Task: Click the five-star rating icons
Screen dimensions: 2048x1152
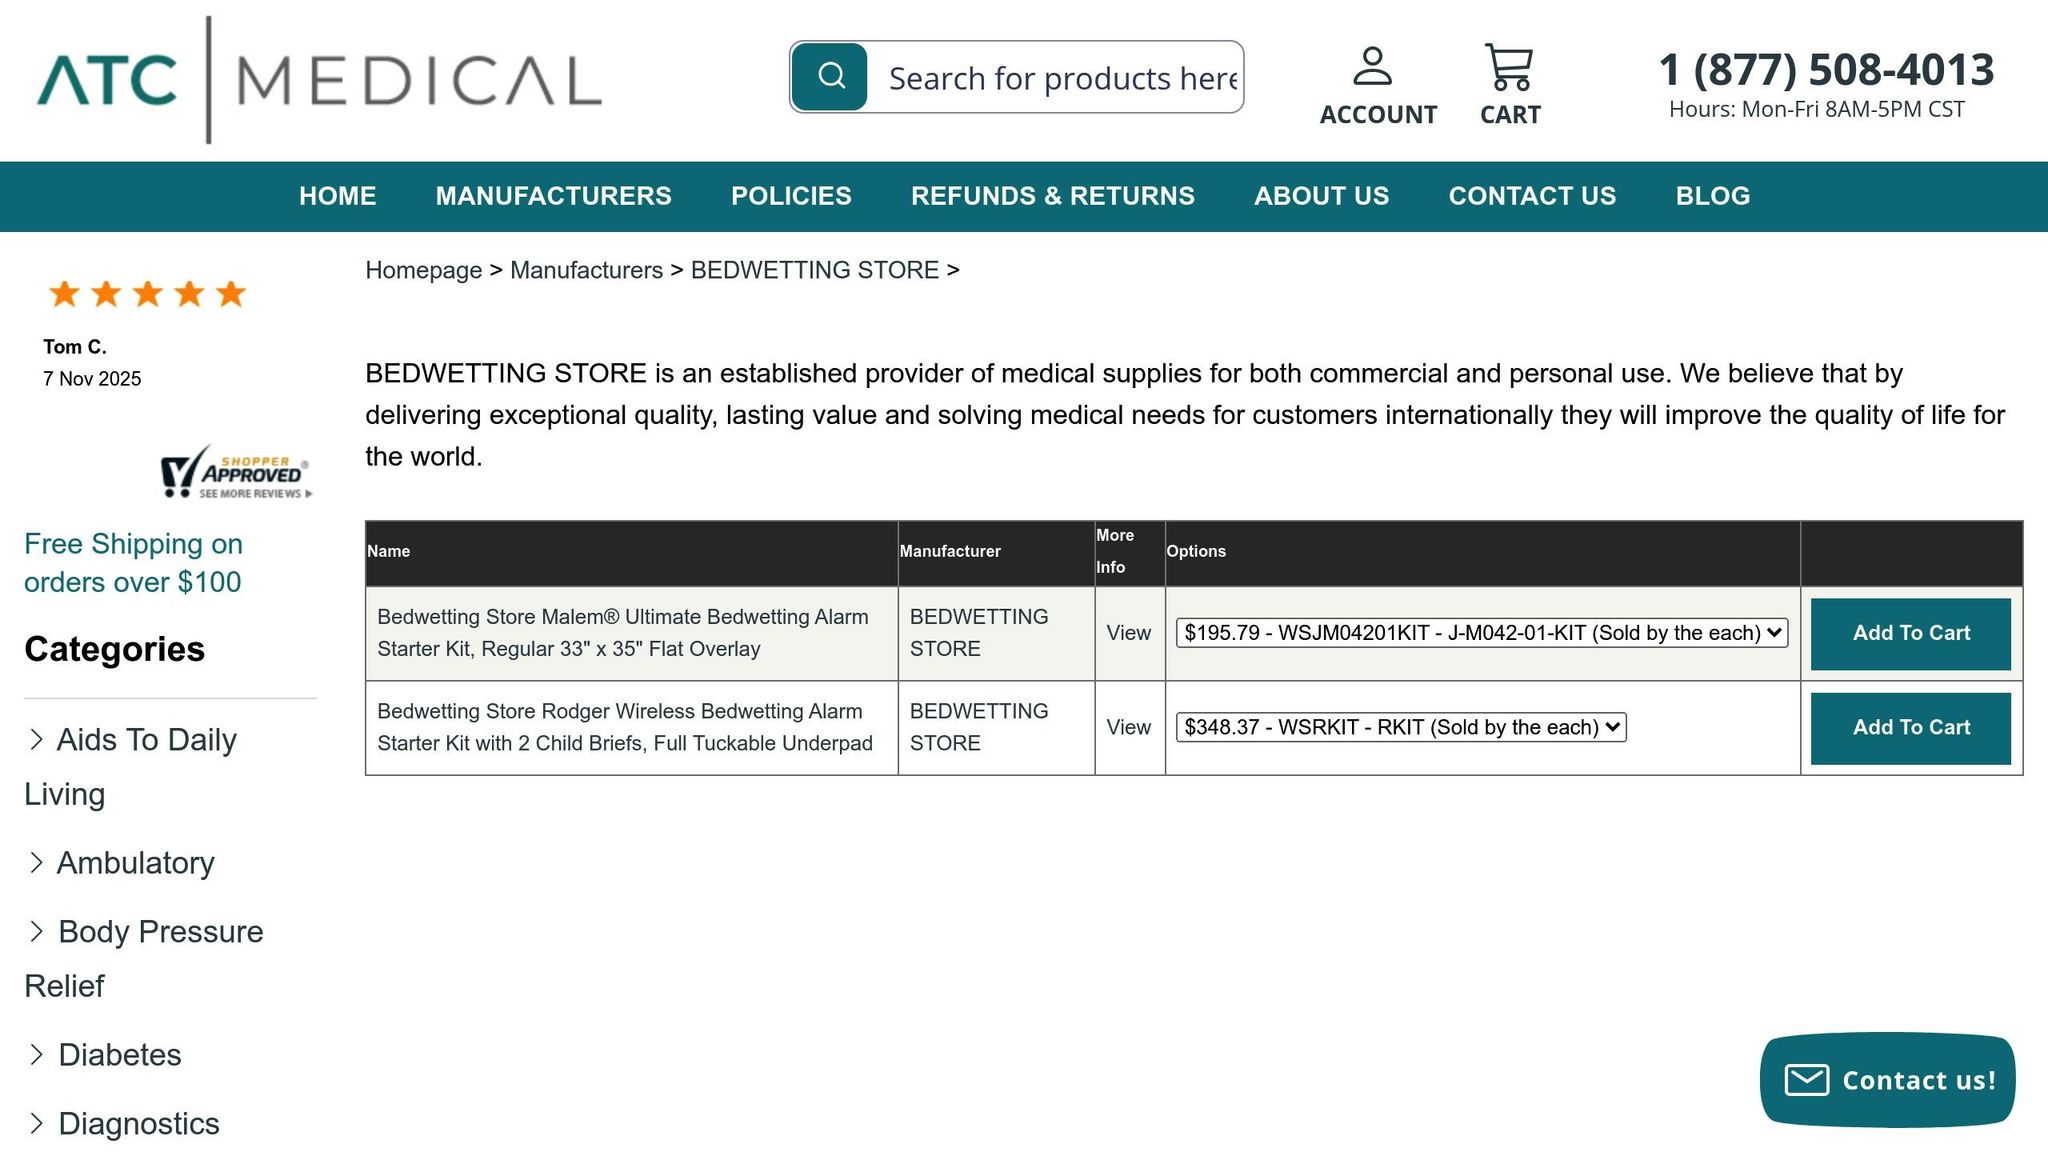Action: 147,294
